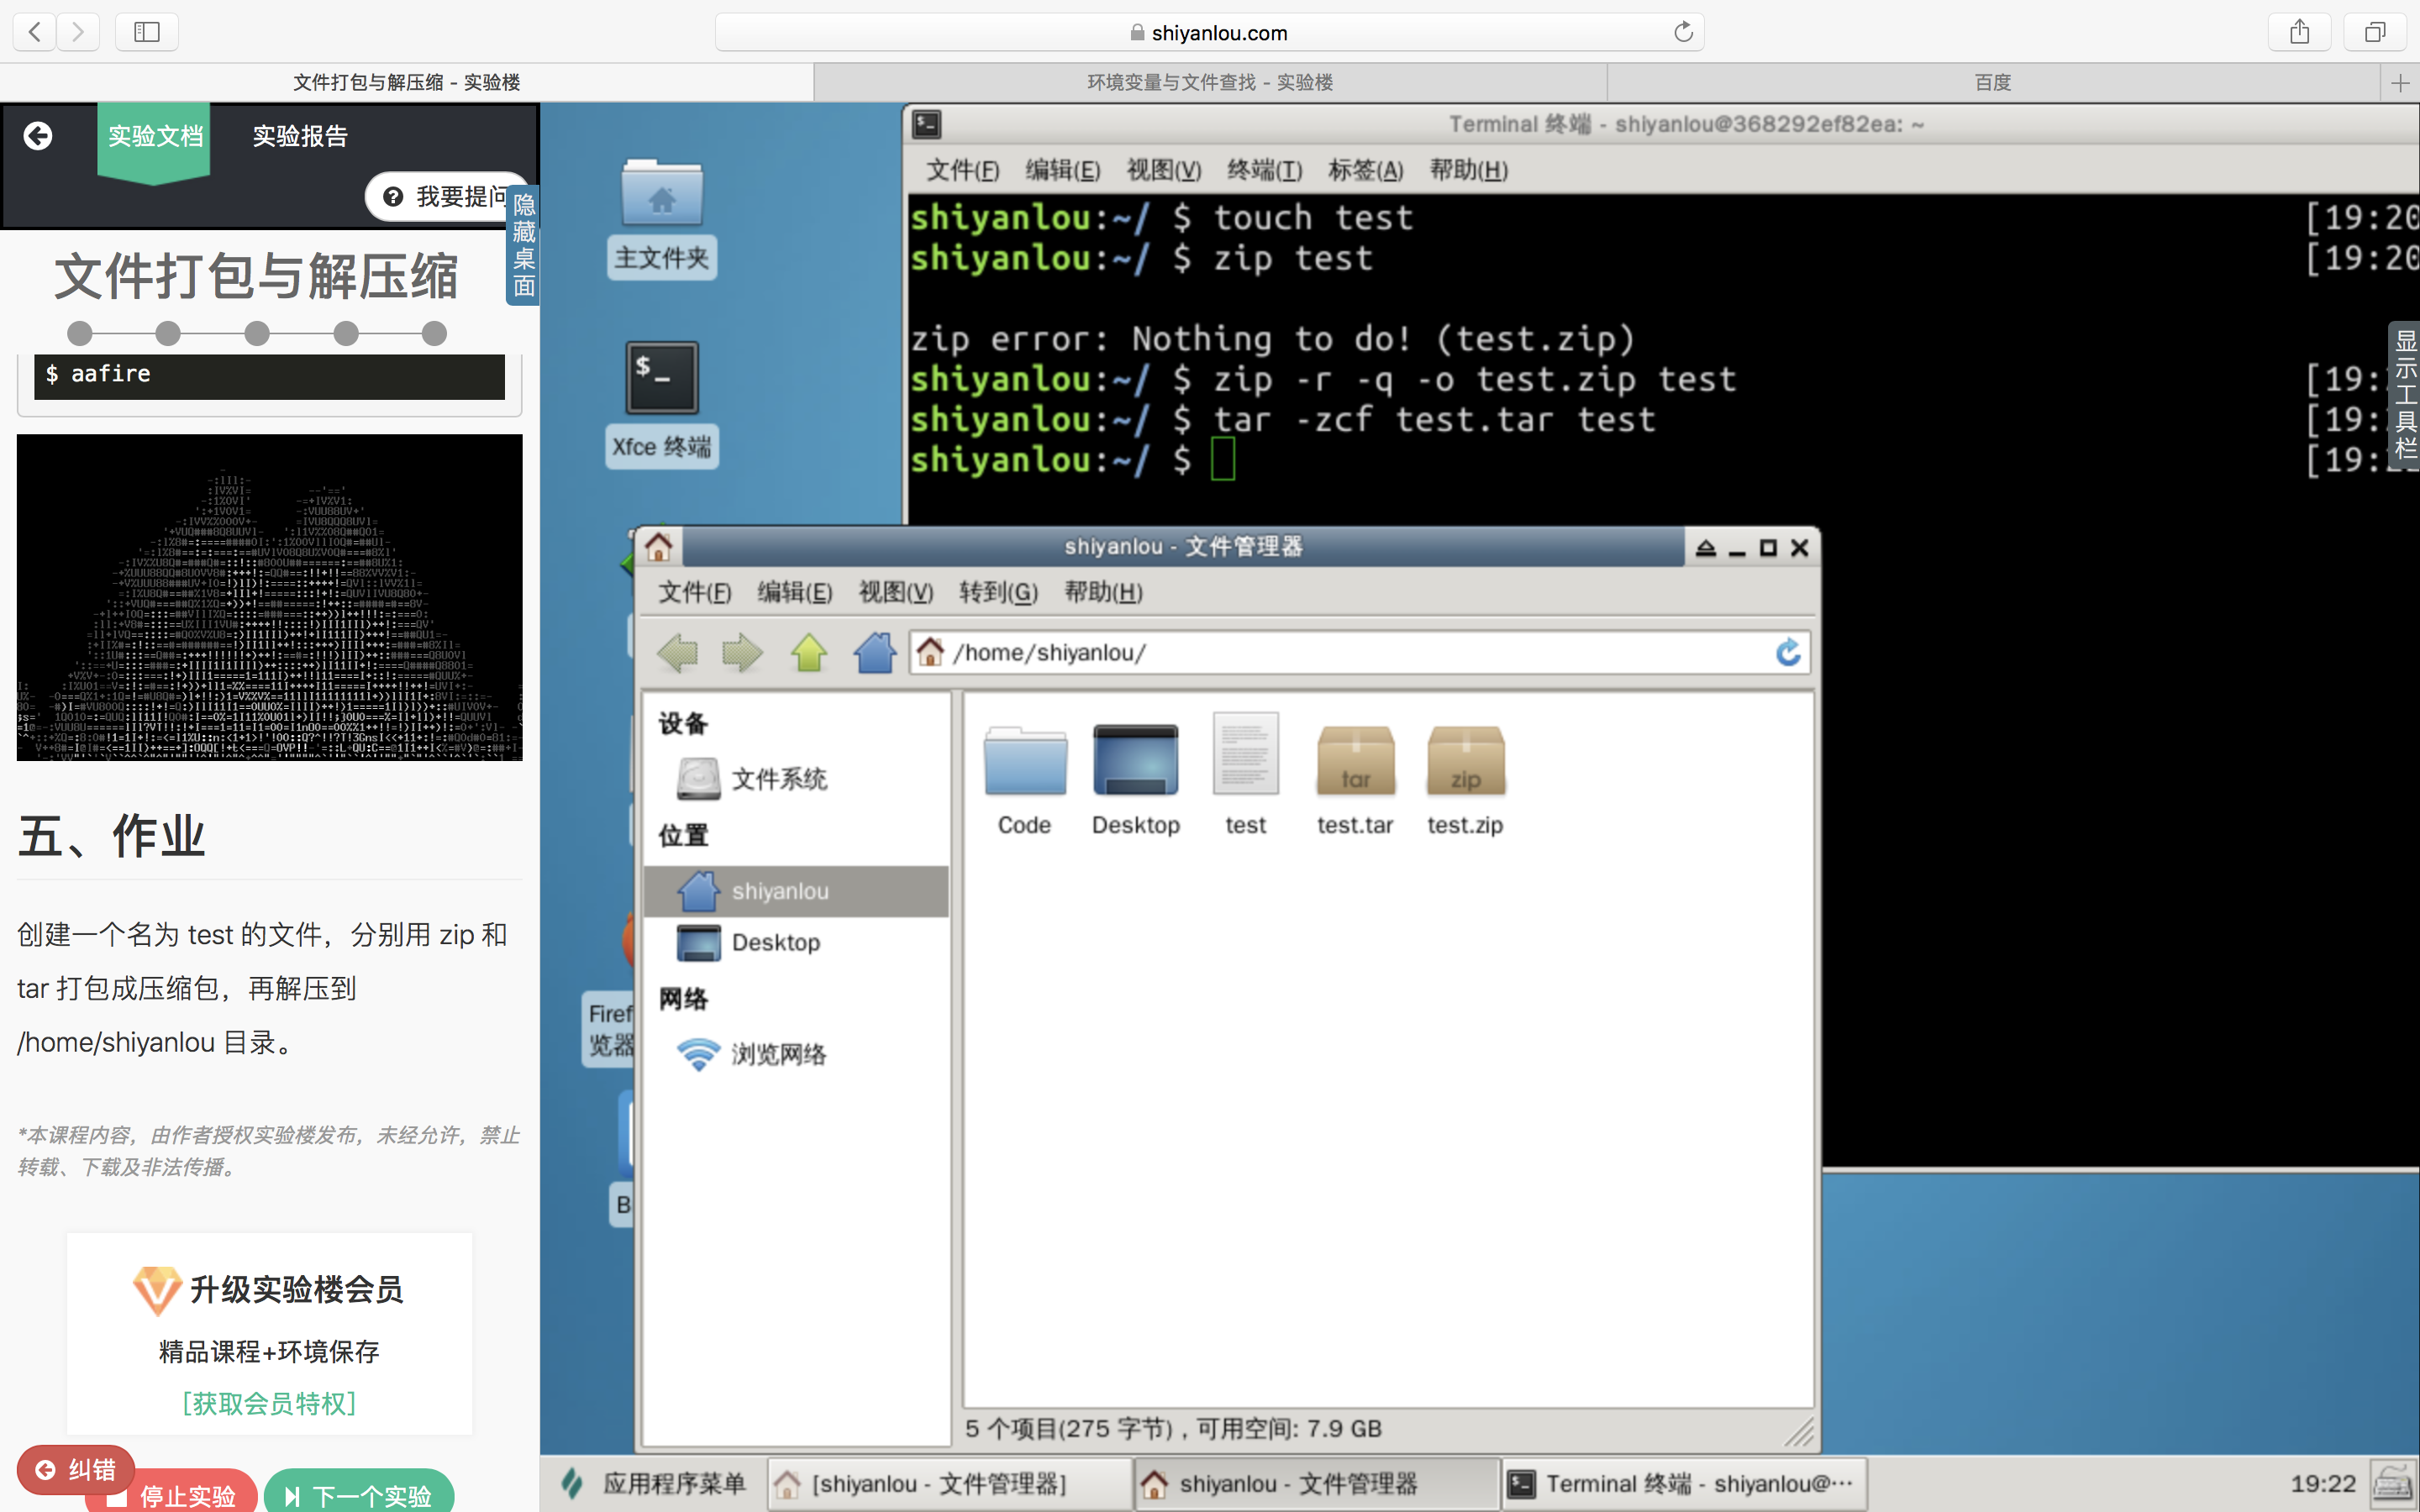Viewport: 2420px width, 1512px height.
Task: Toggle the Safari sidebar button
Action: coord(147,32)
